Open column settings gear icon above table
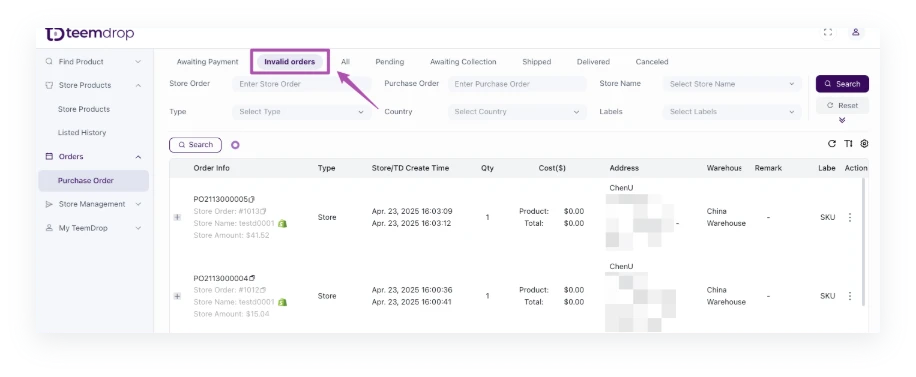 pos(865,144)
